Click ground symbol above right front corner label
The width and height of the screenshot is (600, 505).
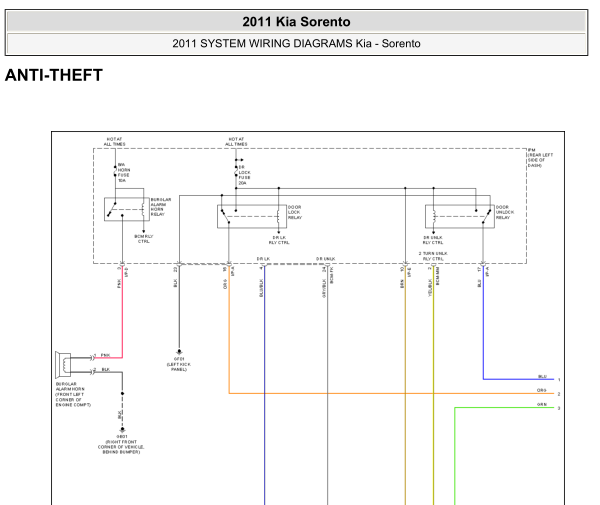[122, 430]
